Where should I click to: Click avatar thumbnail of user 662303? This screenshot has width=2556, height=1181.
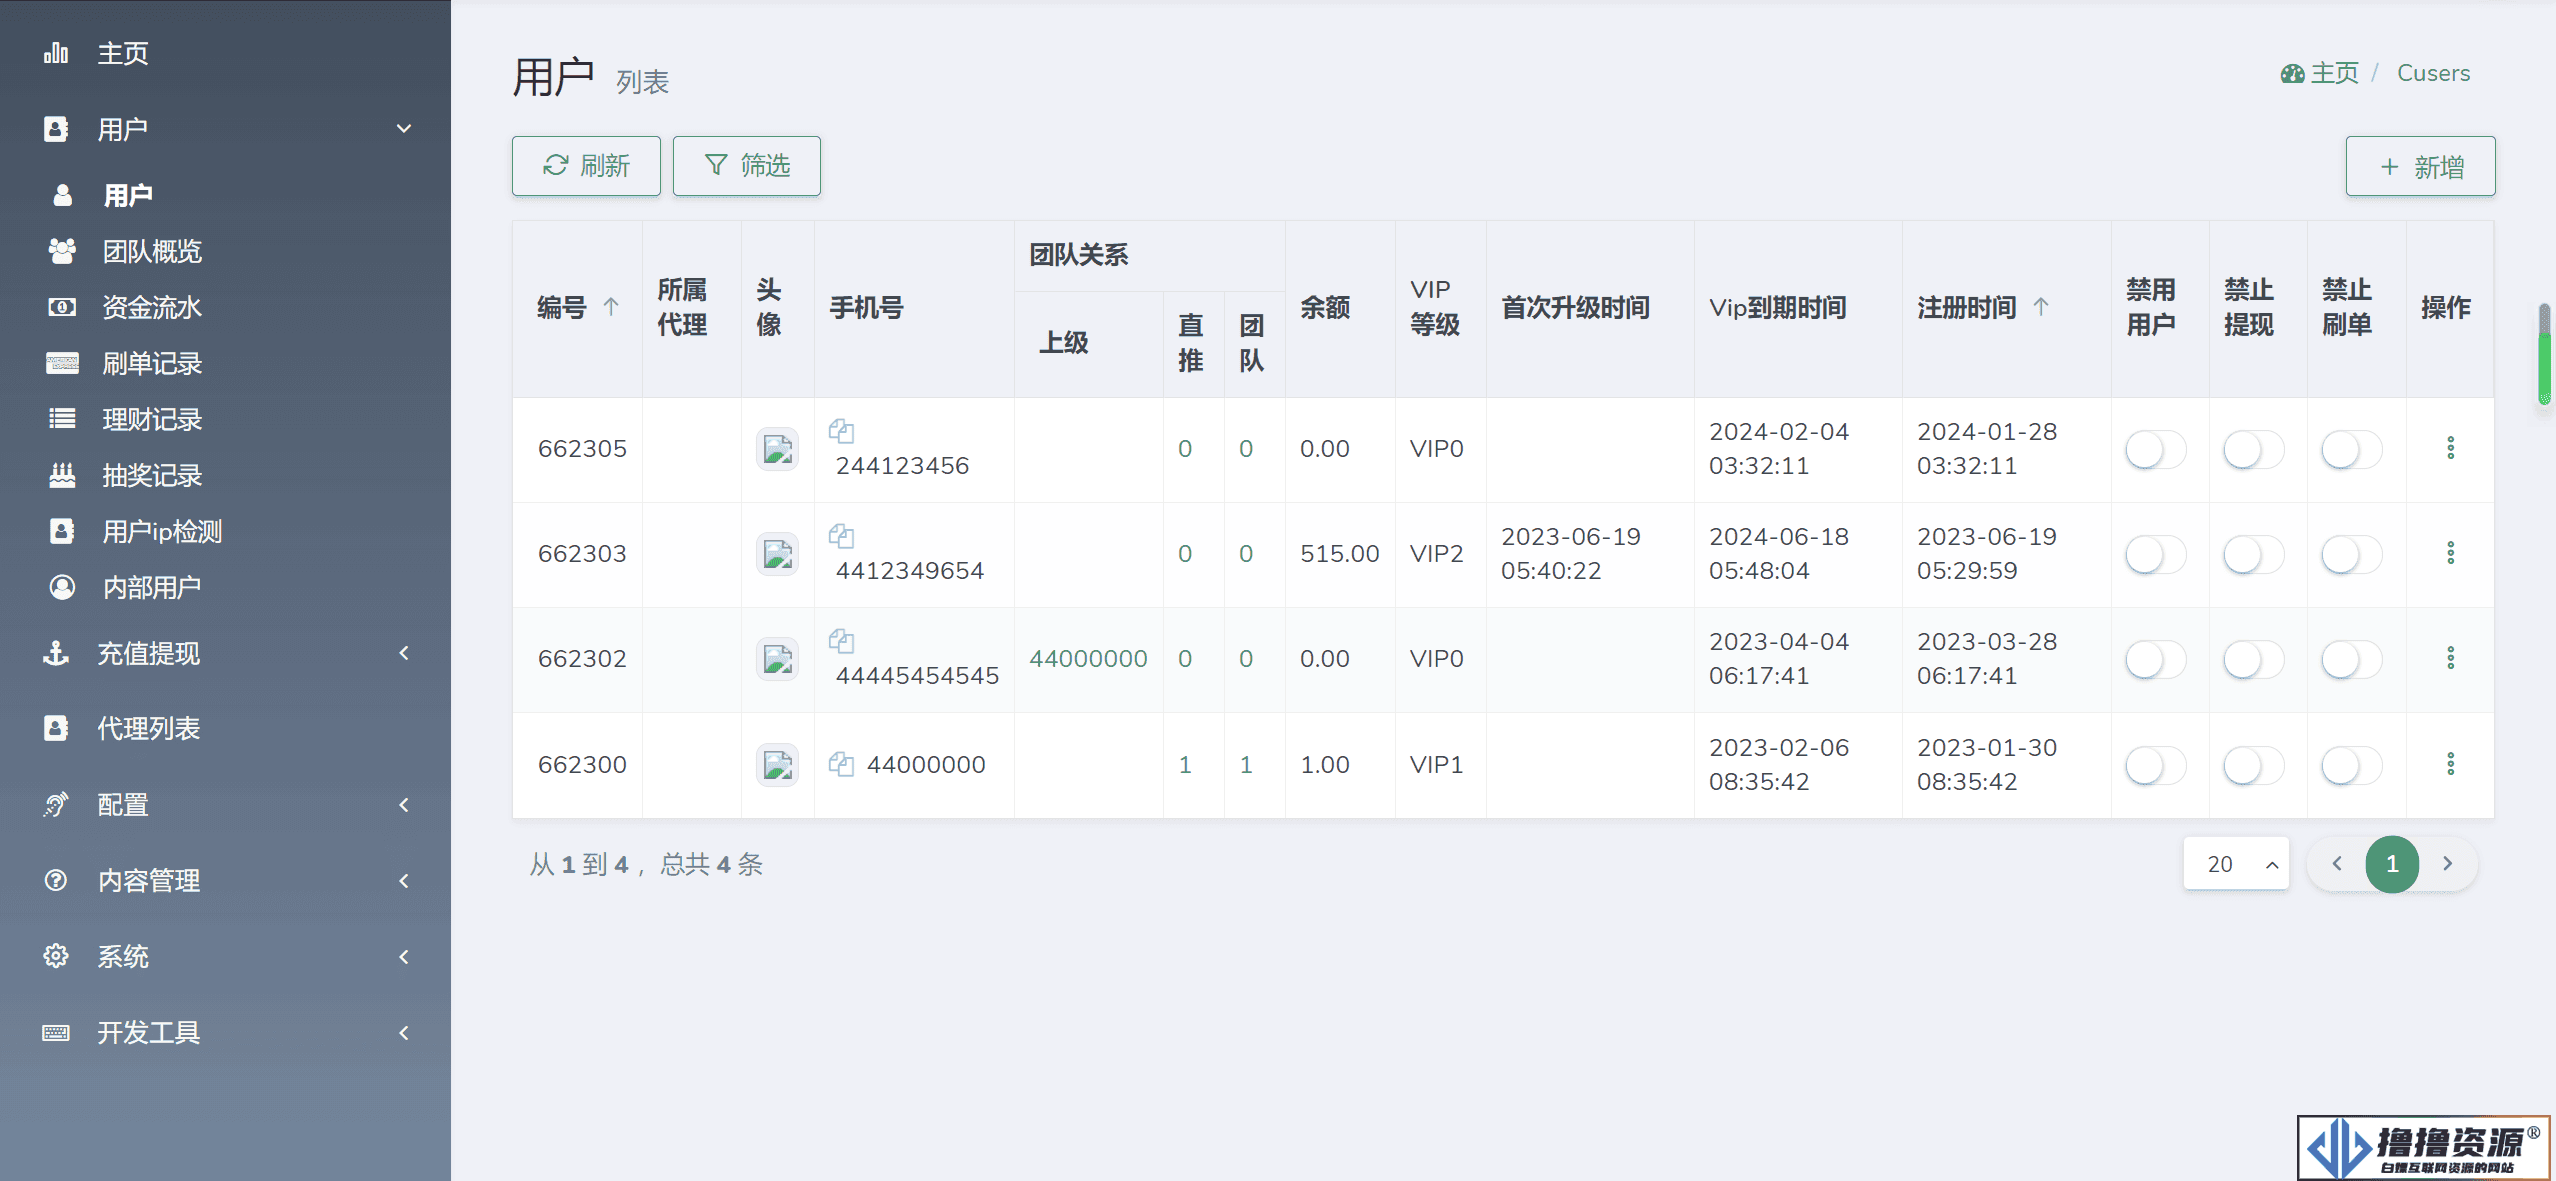(777, 554)
